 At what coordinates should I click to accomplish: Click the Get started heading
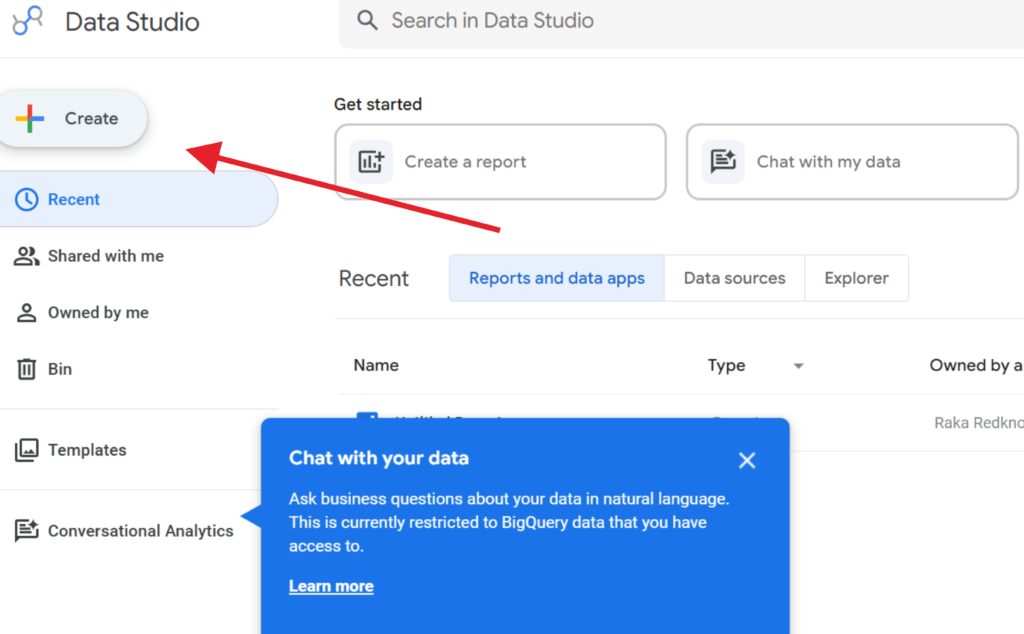[378, 104]
